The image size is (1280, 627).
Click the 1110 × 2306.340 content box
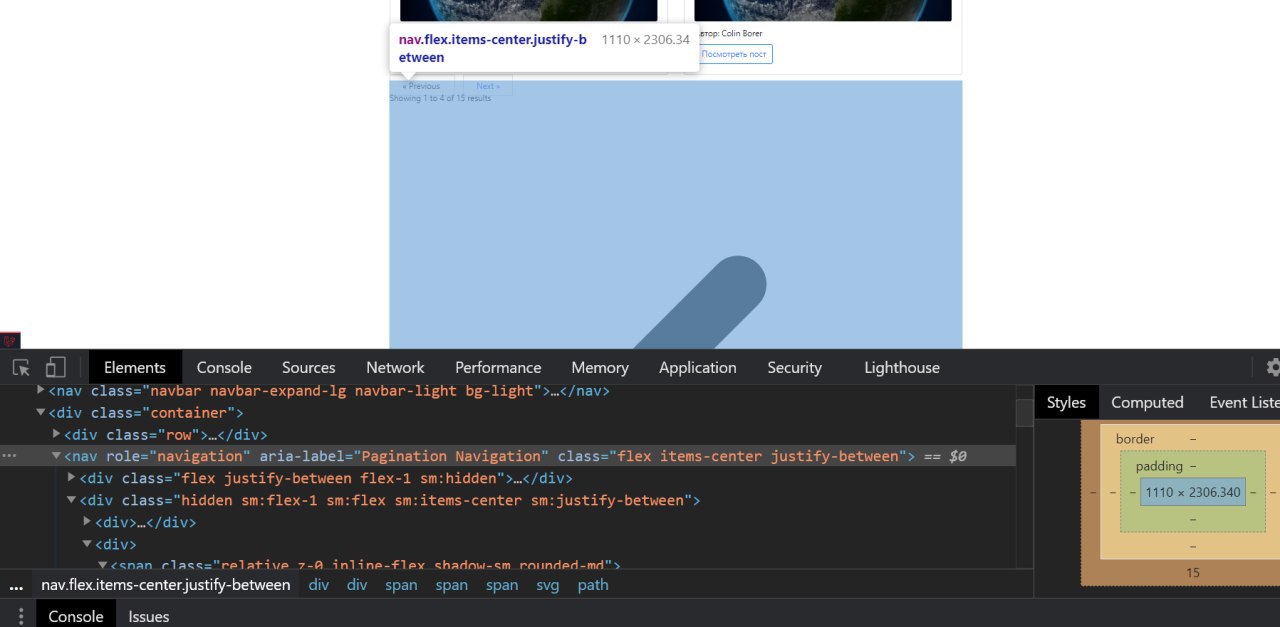click(x=1192, y=492)
